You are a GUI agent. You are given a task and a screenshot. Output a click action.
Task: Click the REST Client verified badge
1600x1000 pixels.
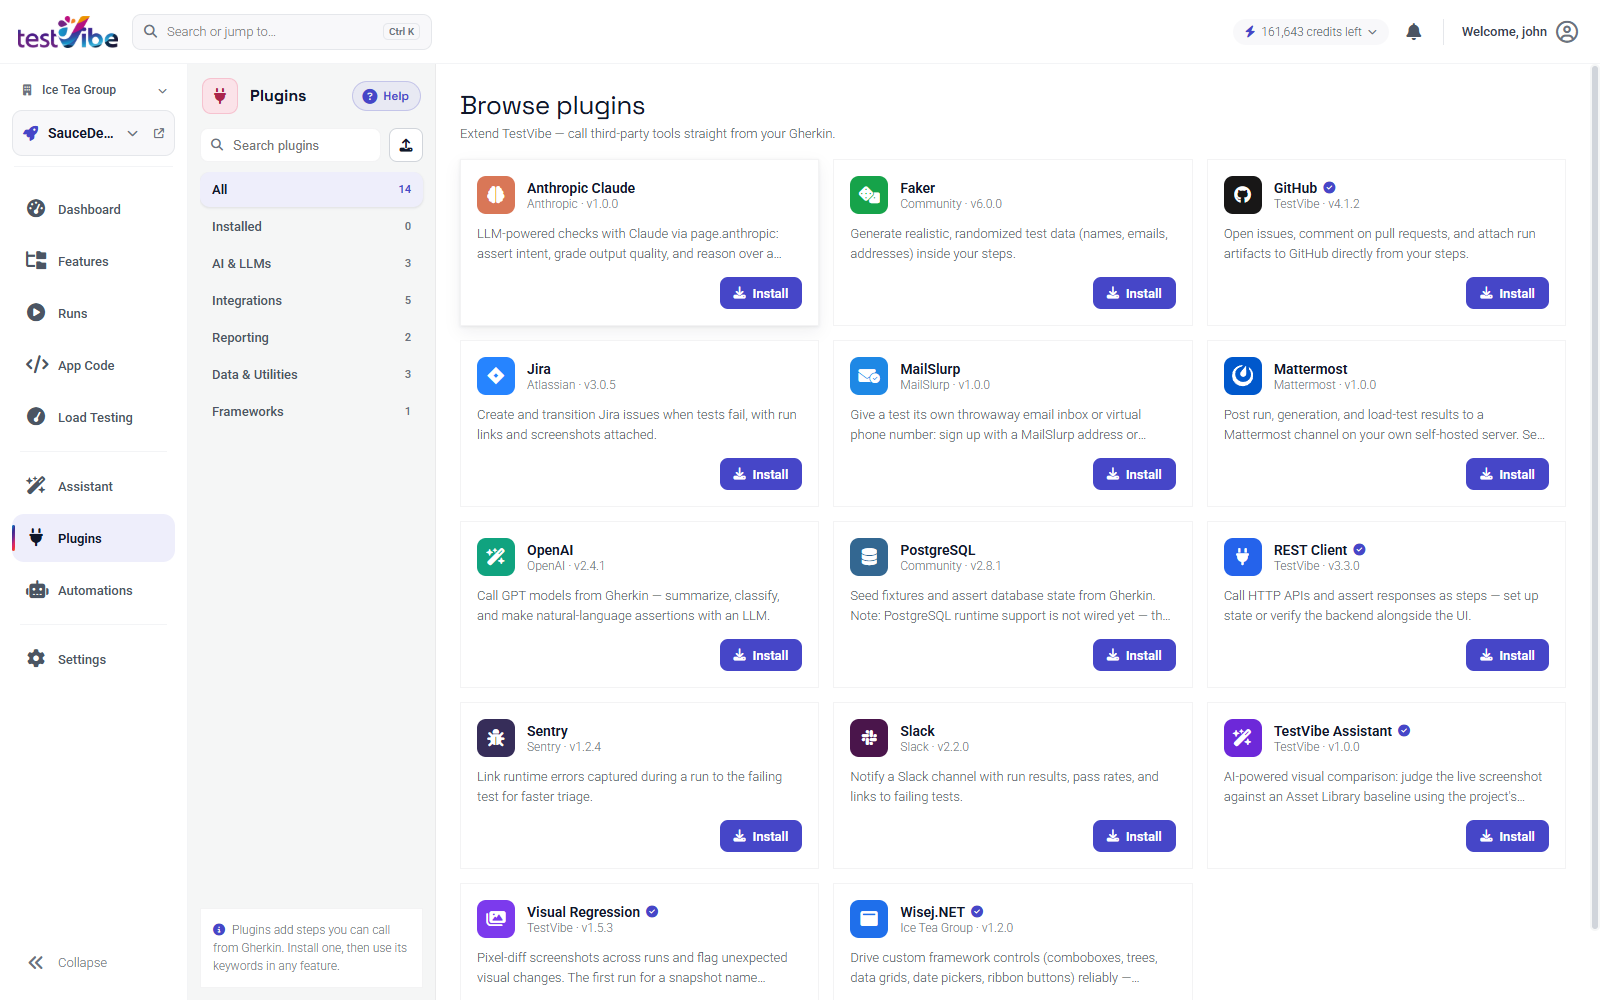tap(1360, 550)
